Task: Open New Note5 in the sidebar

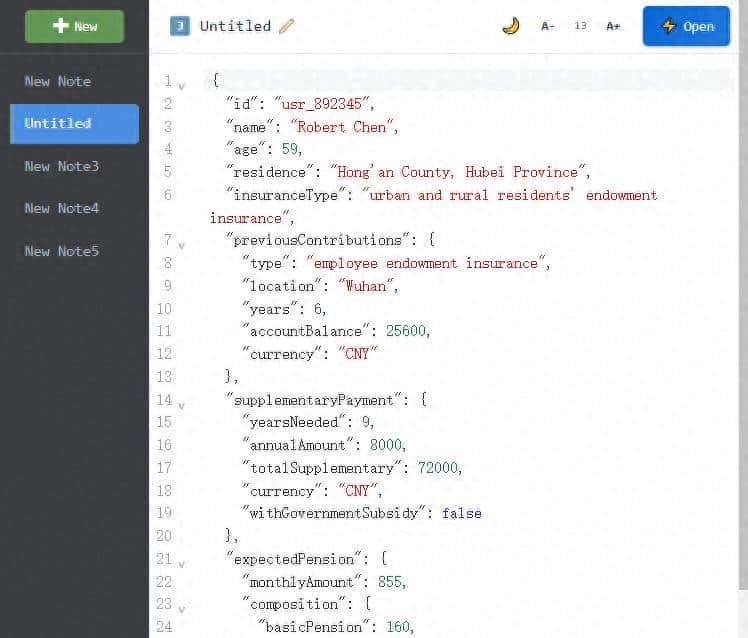Action: pyautogui.click(x=61, y=251)
